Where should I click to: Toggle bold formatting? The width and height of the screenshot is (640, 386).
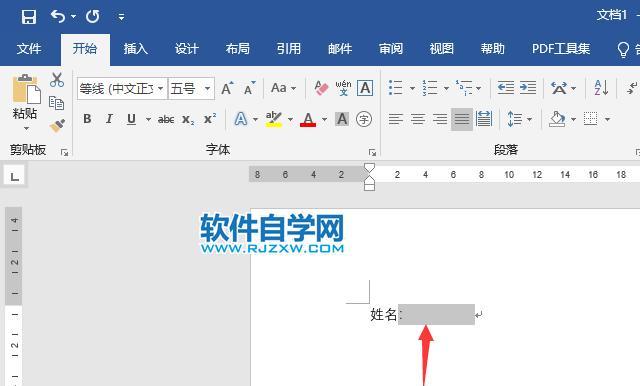(87, 119)
